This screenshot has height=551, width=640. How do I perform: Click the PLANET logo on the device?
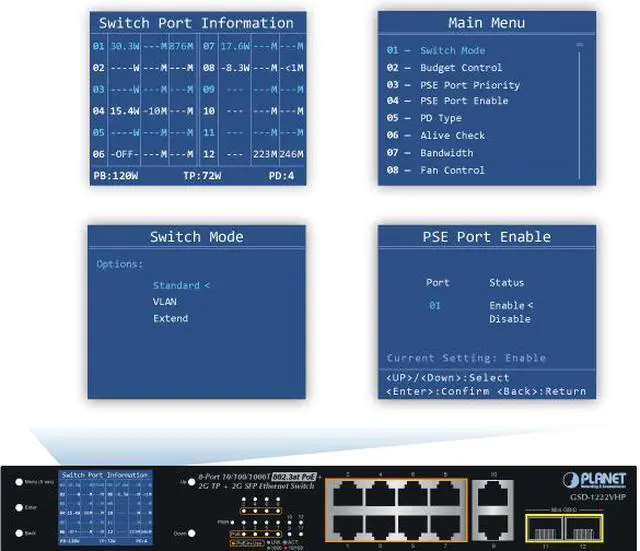tap(596, 478)
